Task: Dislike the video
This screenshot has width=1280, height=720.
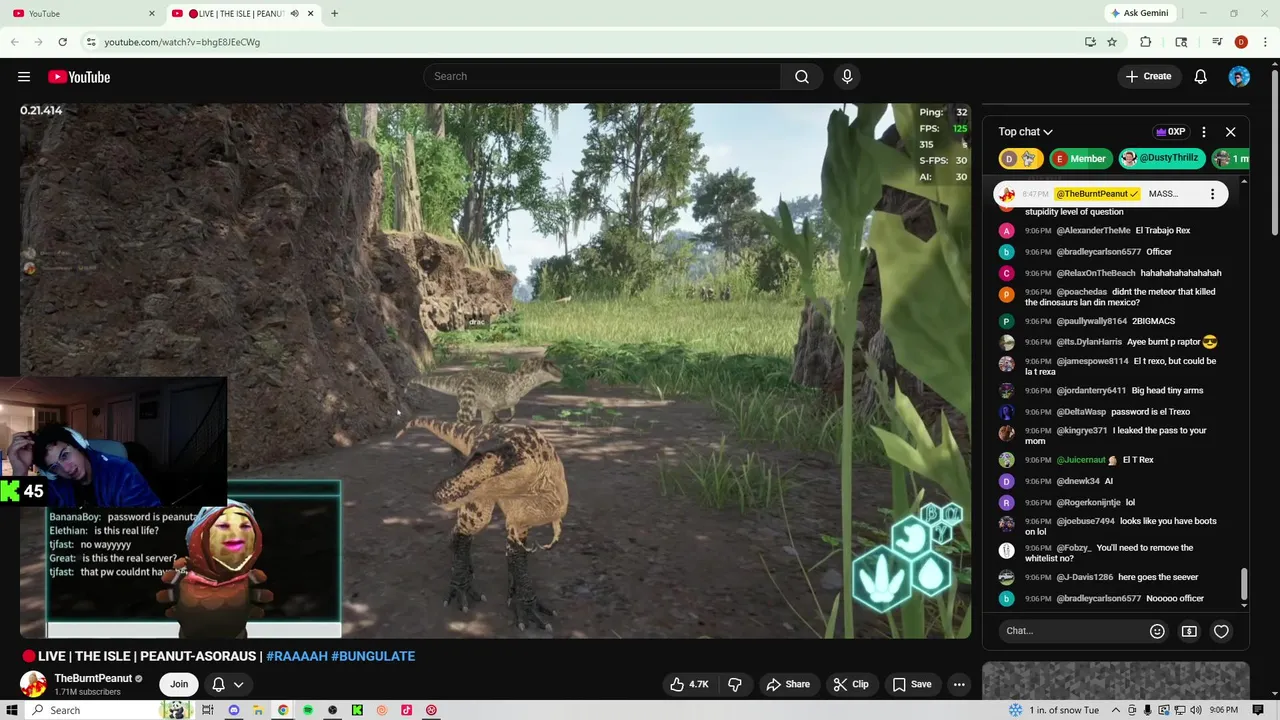Action: (x=735, y=684)
